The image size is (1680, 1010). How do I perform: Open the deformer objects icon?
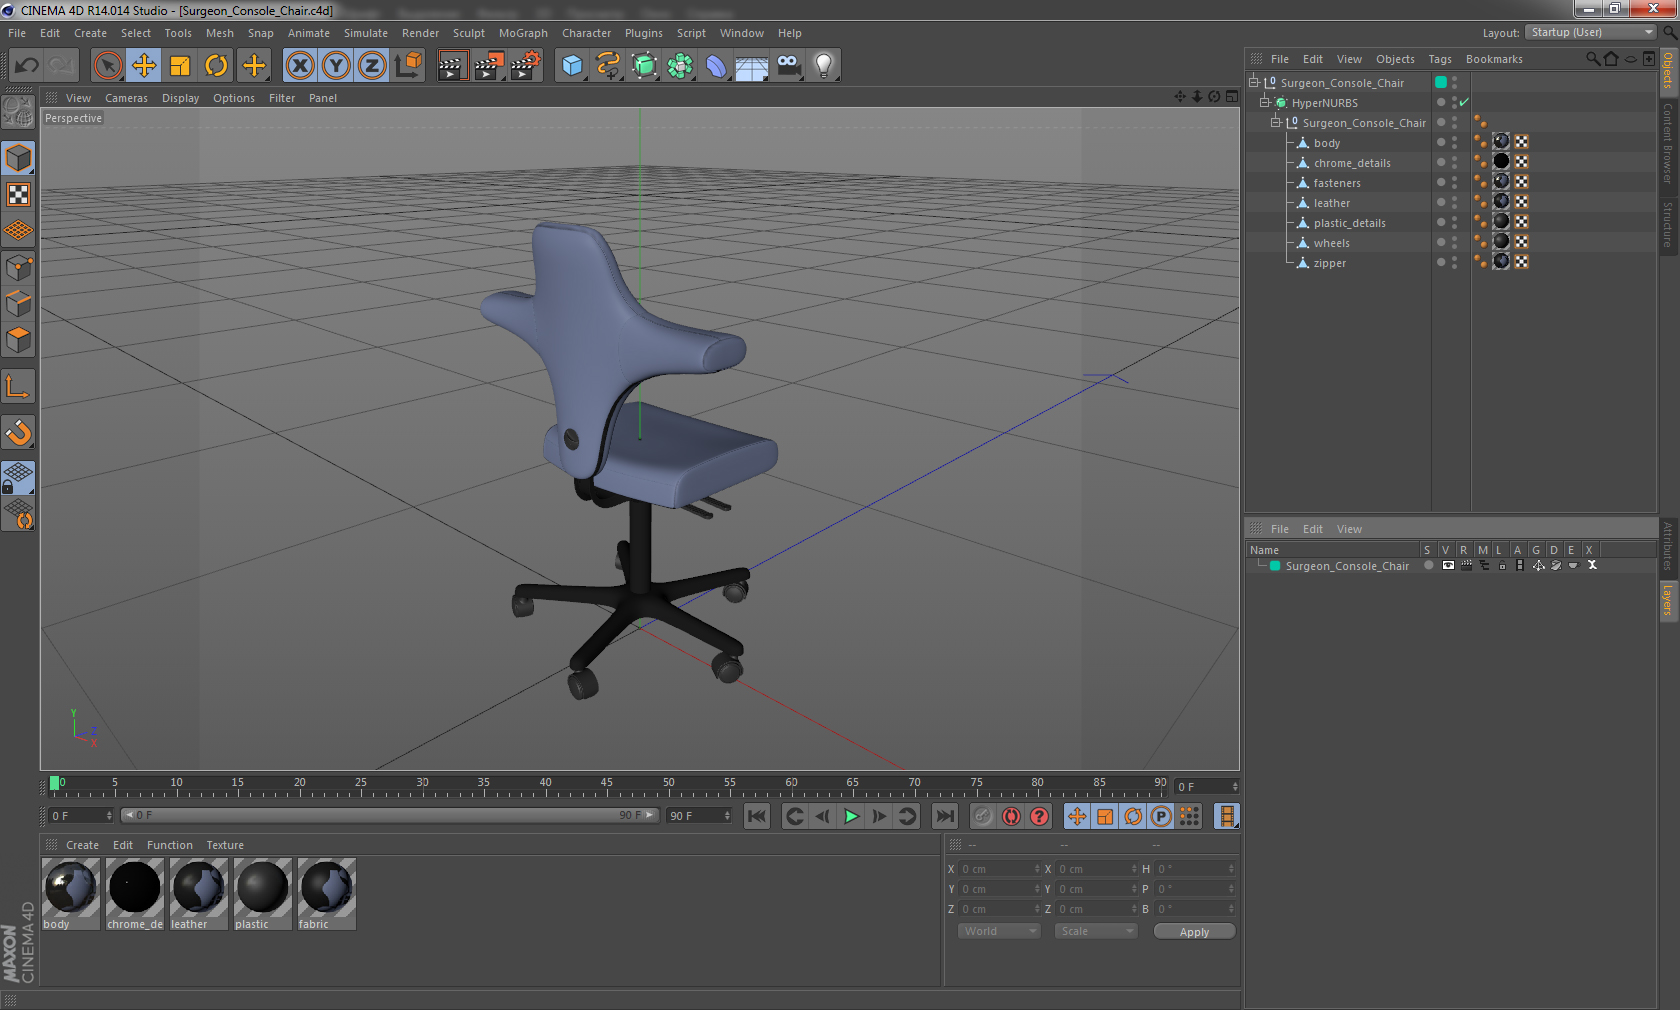point(716,66)
